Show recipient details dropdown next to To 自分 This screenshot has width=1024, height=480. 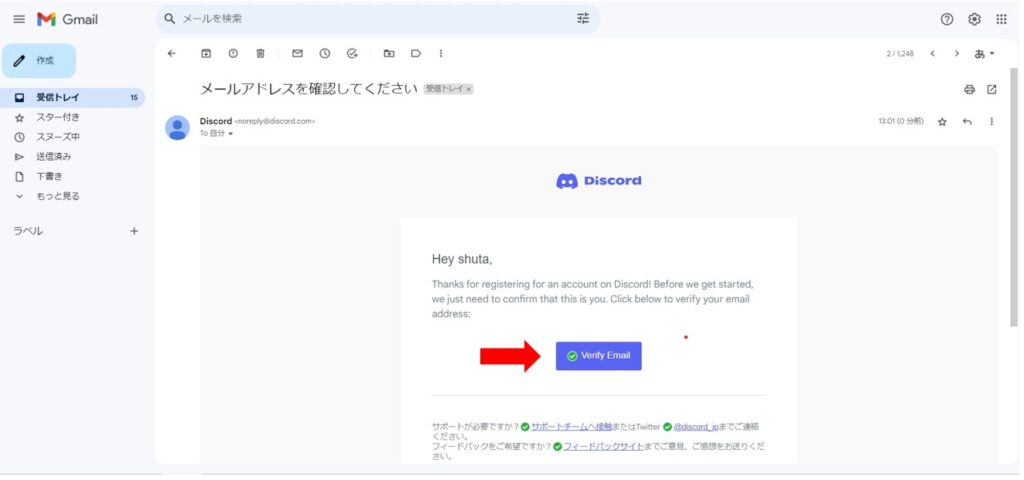pos(231,134)
